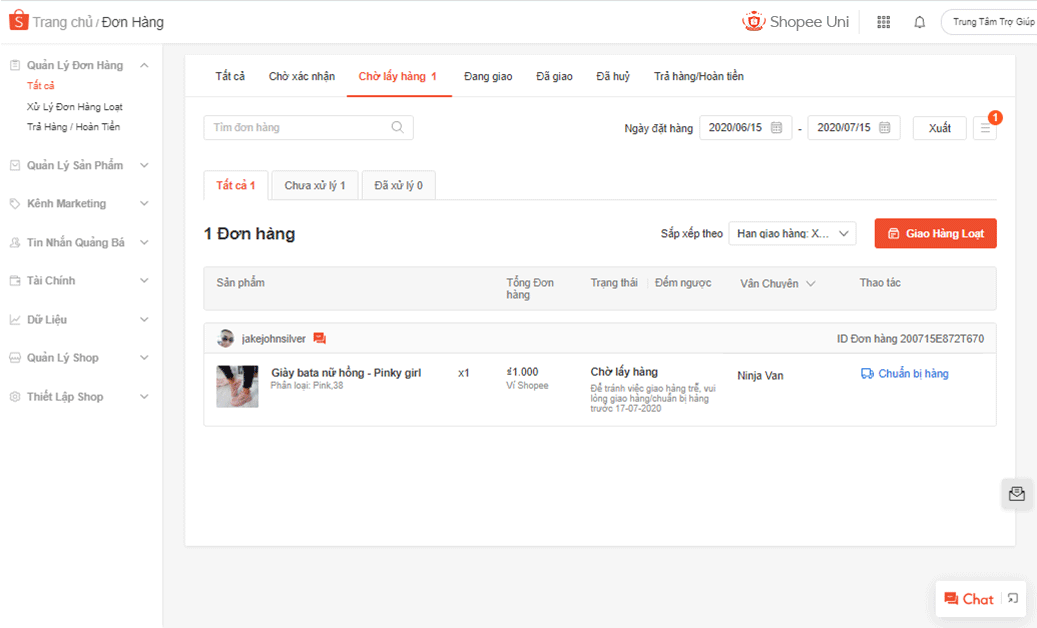This screenshot has width=1037, height=628.
Task: Select the Chưa xử lý 1 tab
Action: 315,186
